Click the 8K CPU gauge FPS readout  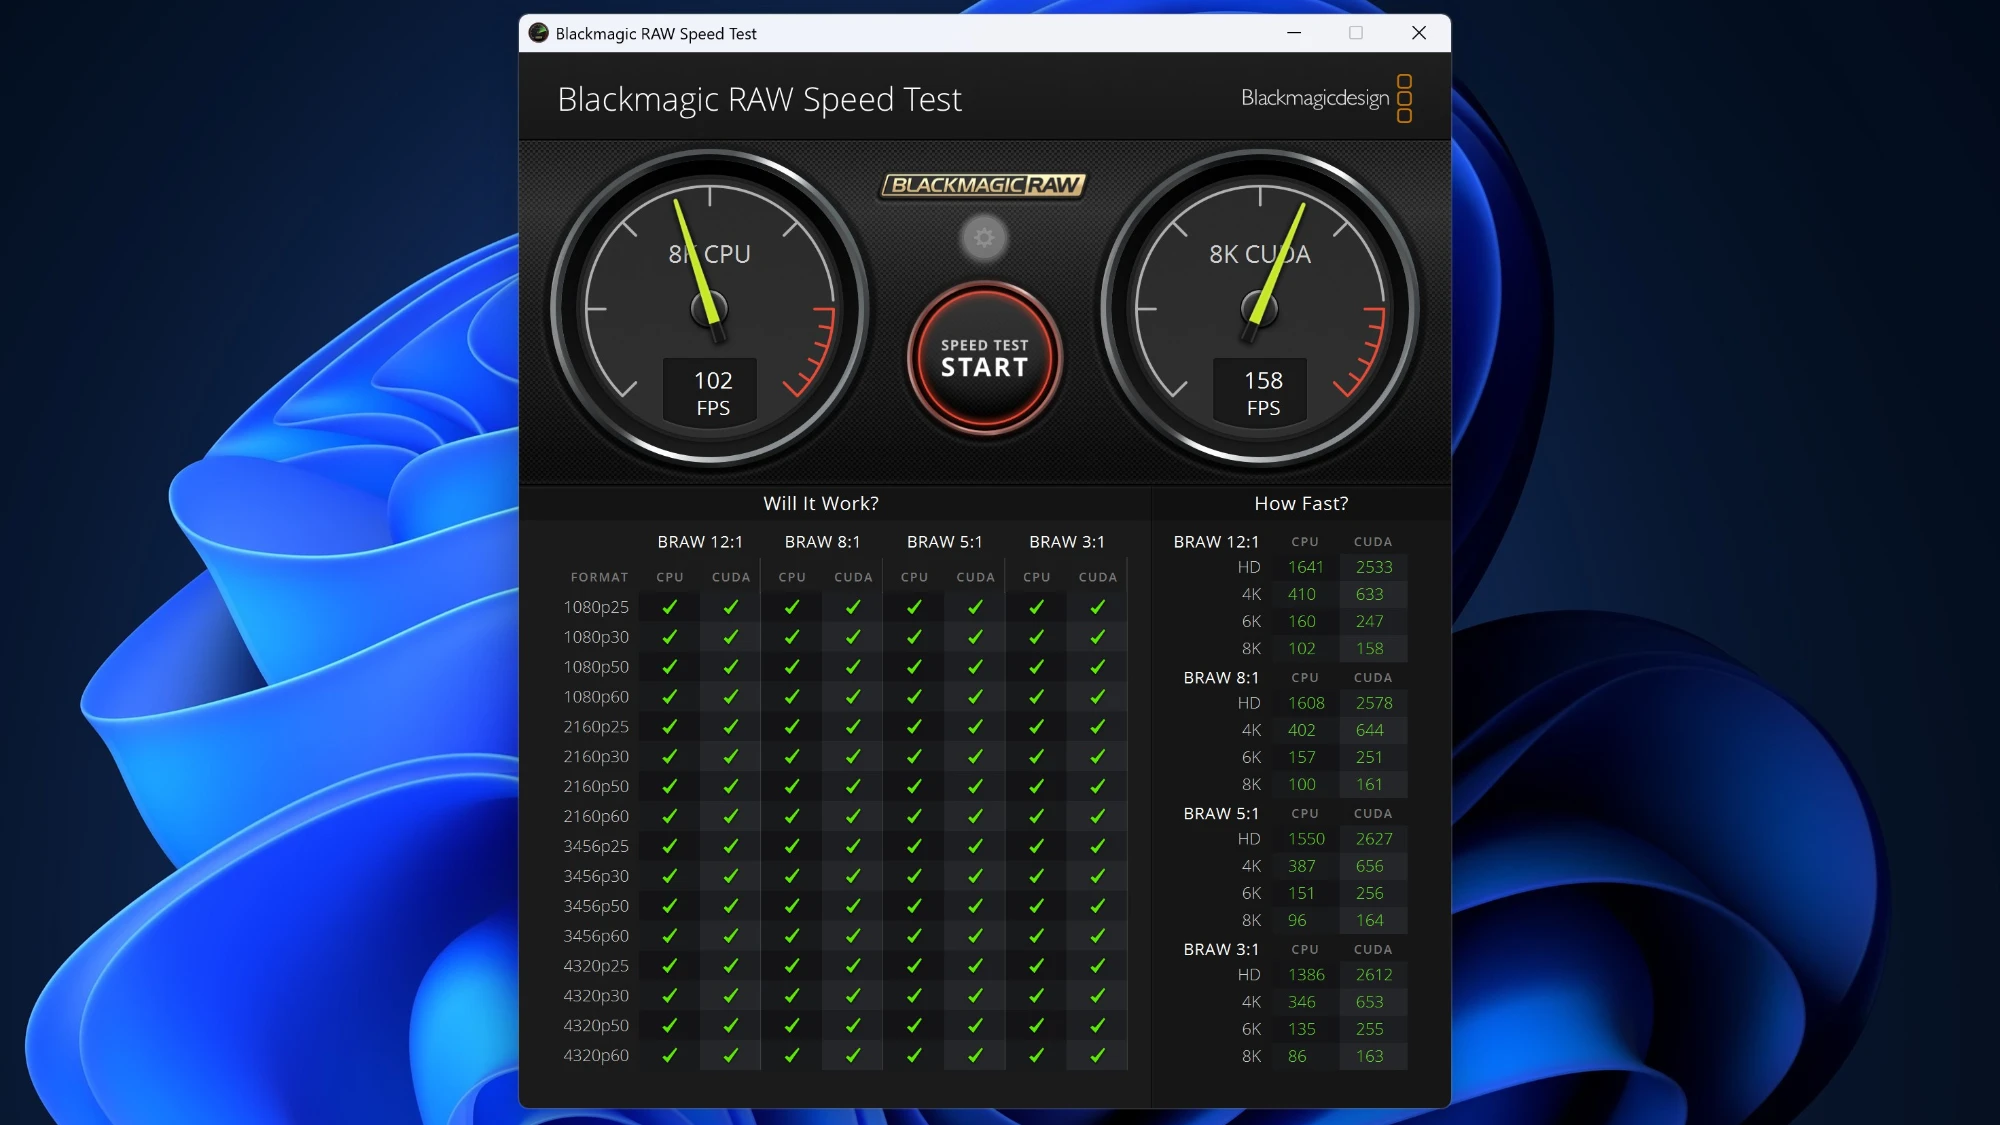(712, 392)
